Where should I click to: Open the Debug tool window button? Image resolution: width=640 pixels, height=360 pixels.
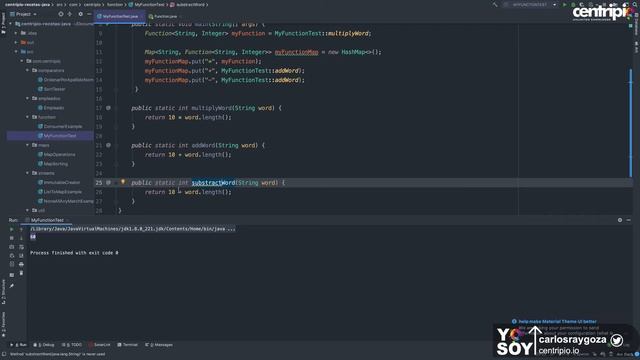44,345
